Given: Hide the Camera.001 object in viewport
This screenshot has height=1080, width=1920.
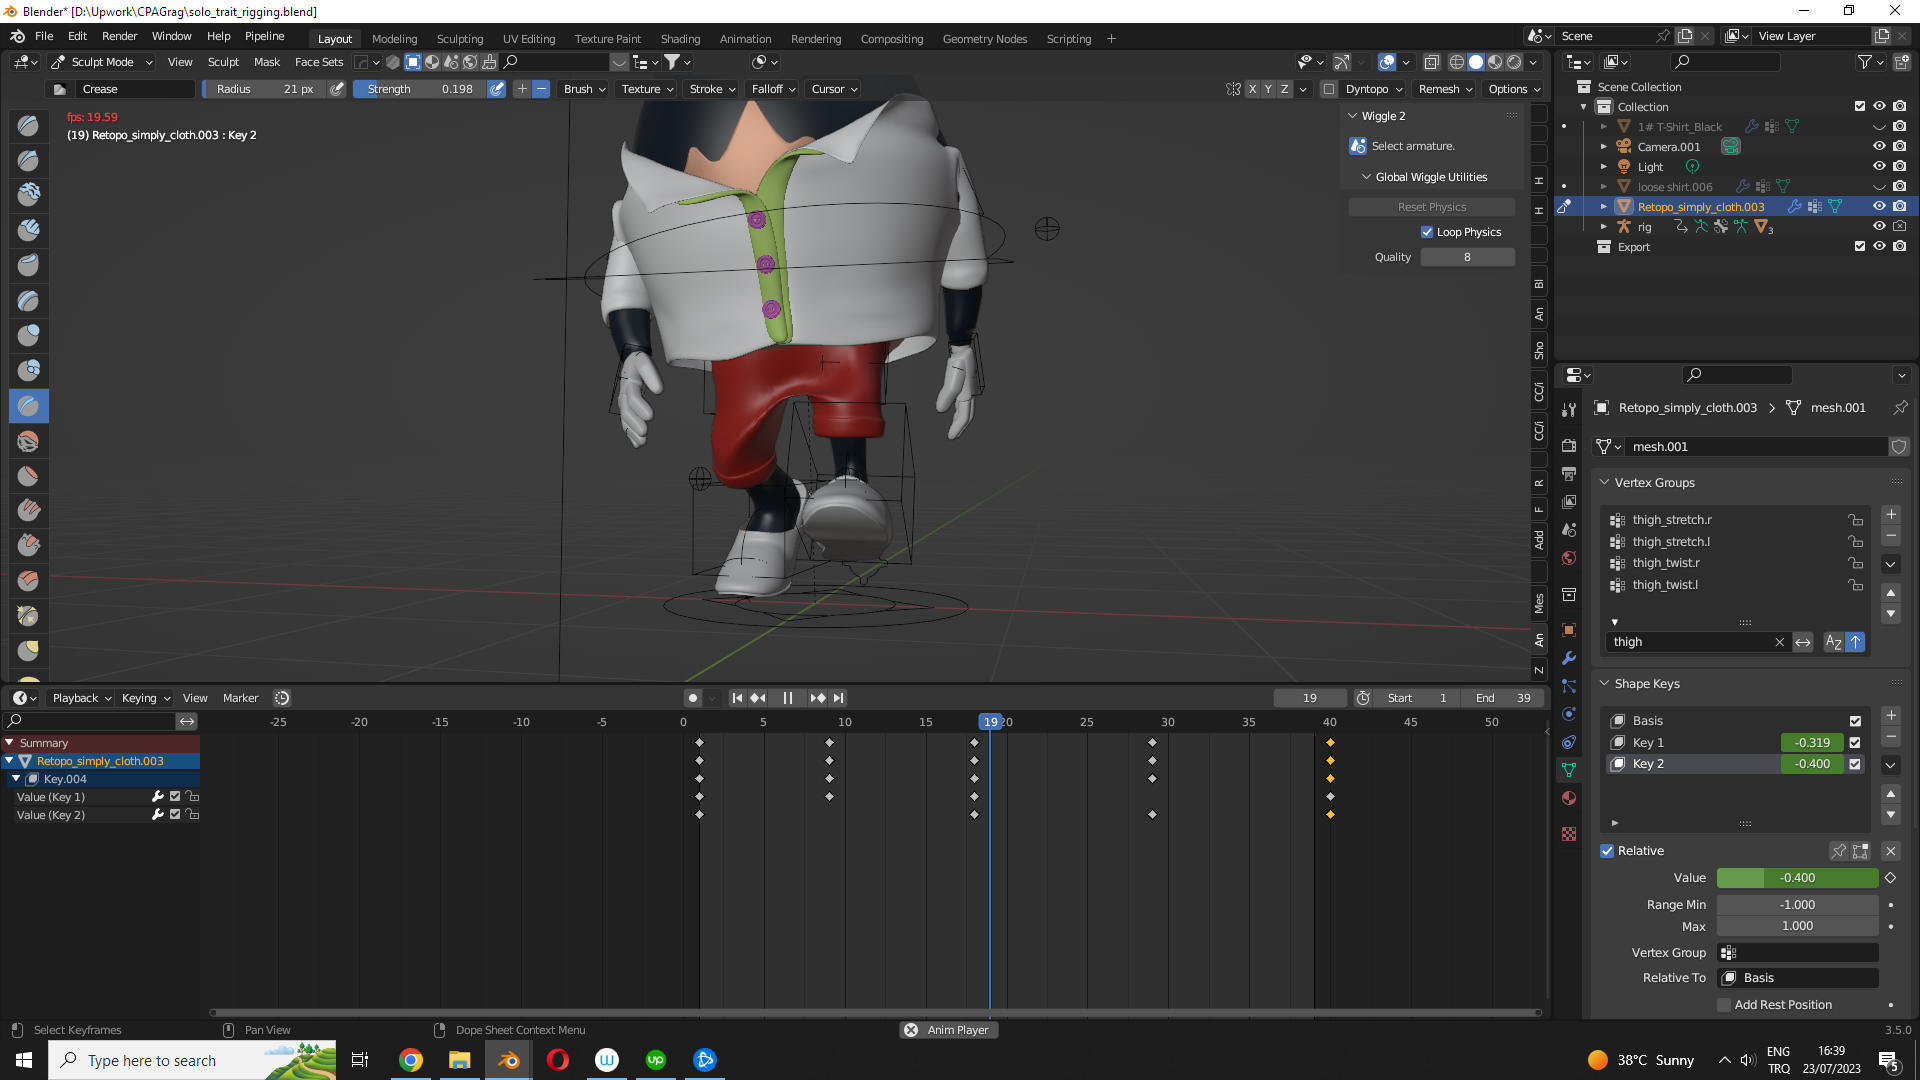Looking at the screenshot, I should [x=1879, y=147].
